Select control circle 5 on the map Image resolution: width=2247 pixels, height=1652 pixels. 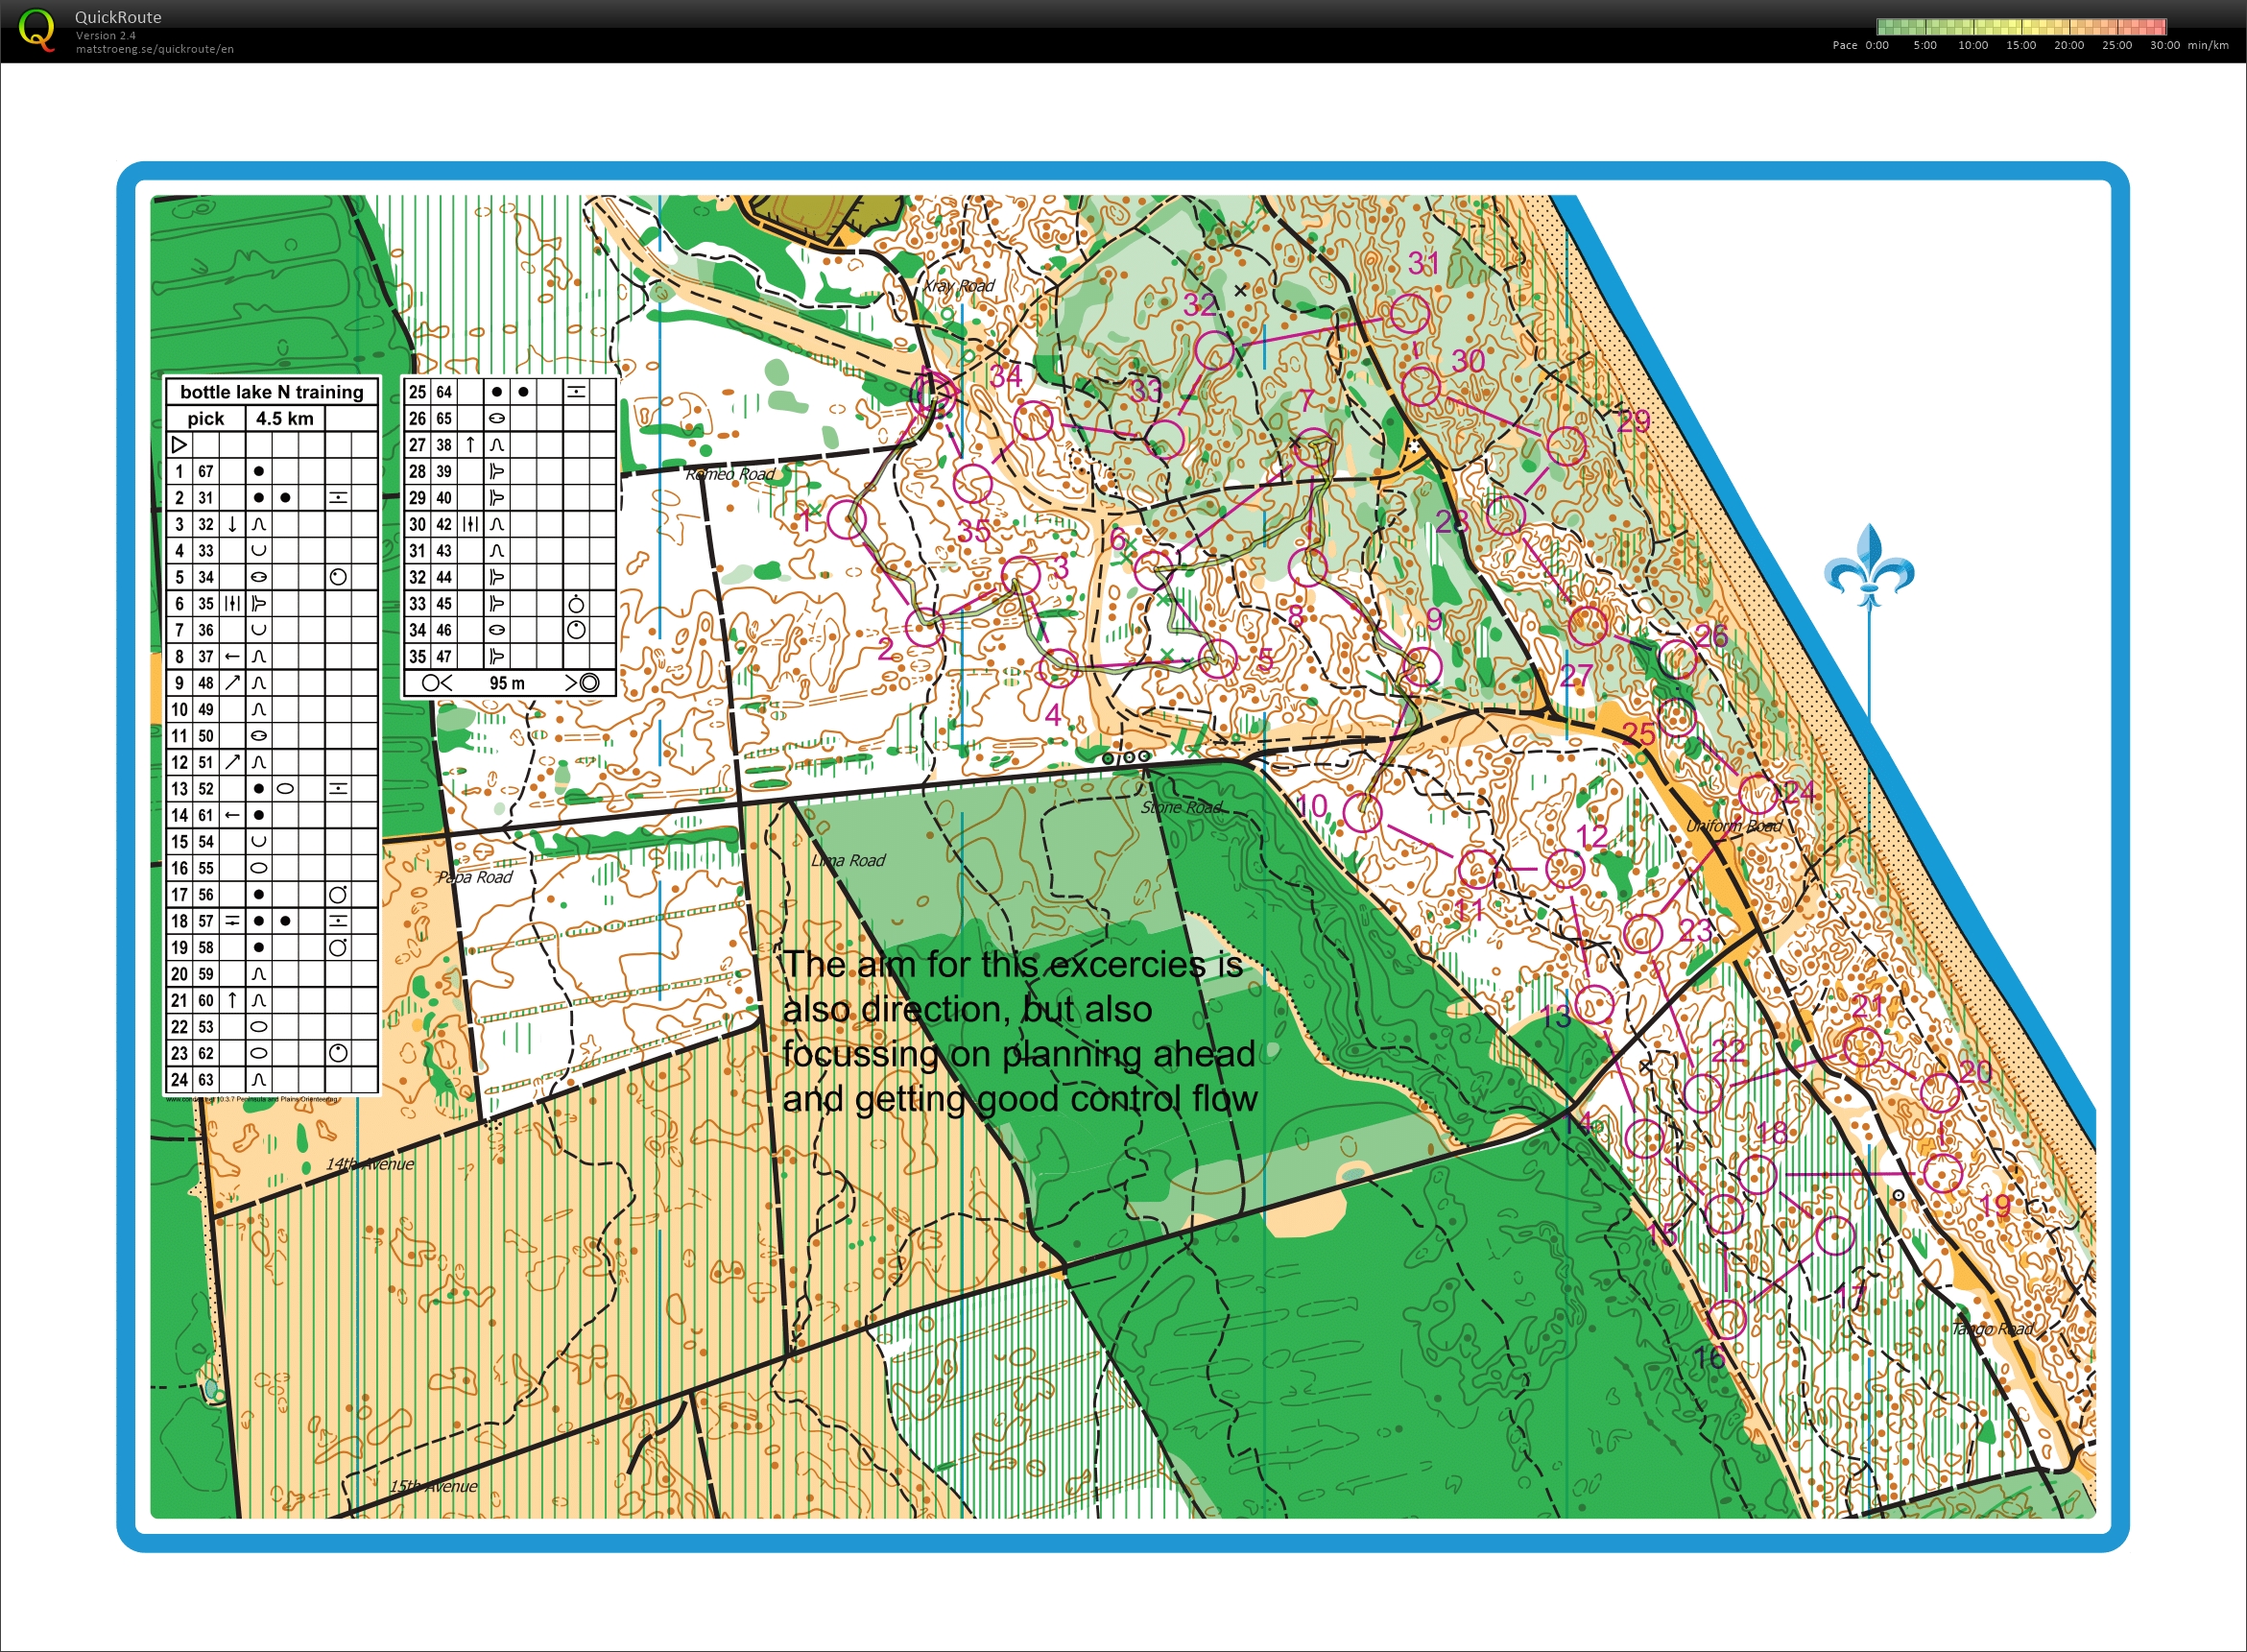coord(1218,658)
